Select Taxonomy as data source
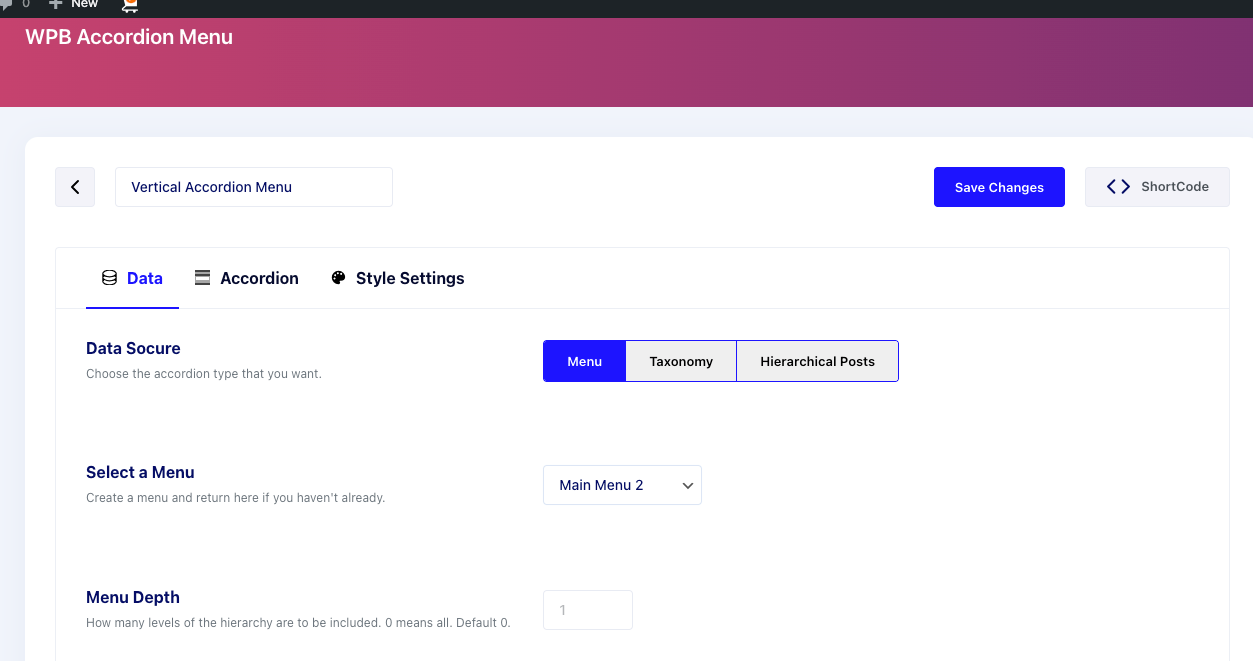1253x661 pixels. pyautogui.click(x=681, y=361)
